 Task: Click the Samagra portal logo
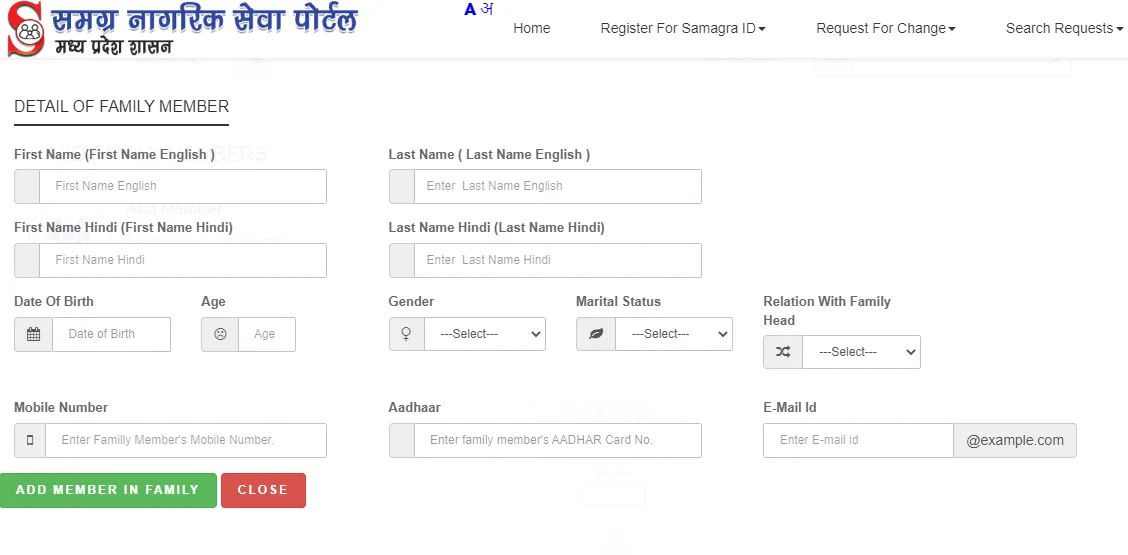click(182, 29)
